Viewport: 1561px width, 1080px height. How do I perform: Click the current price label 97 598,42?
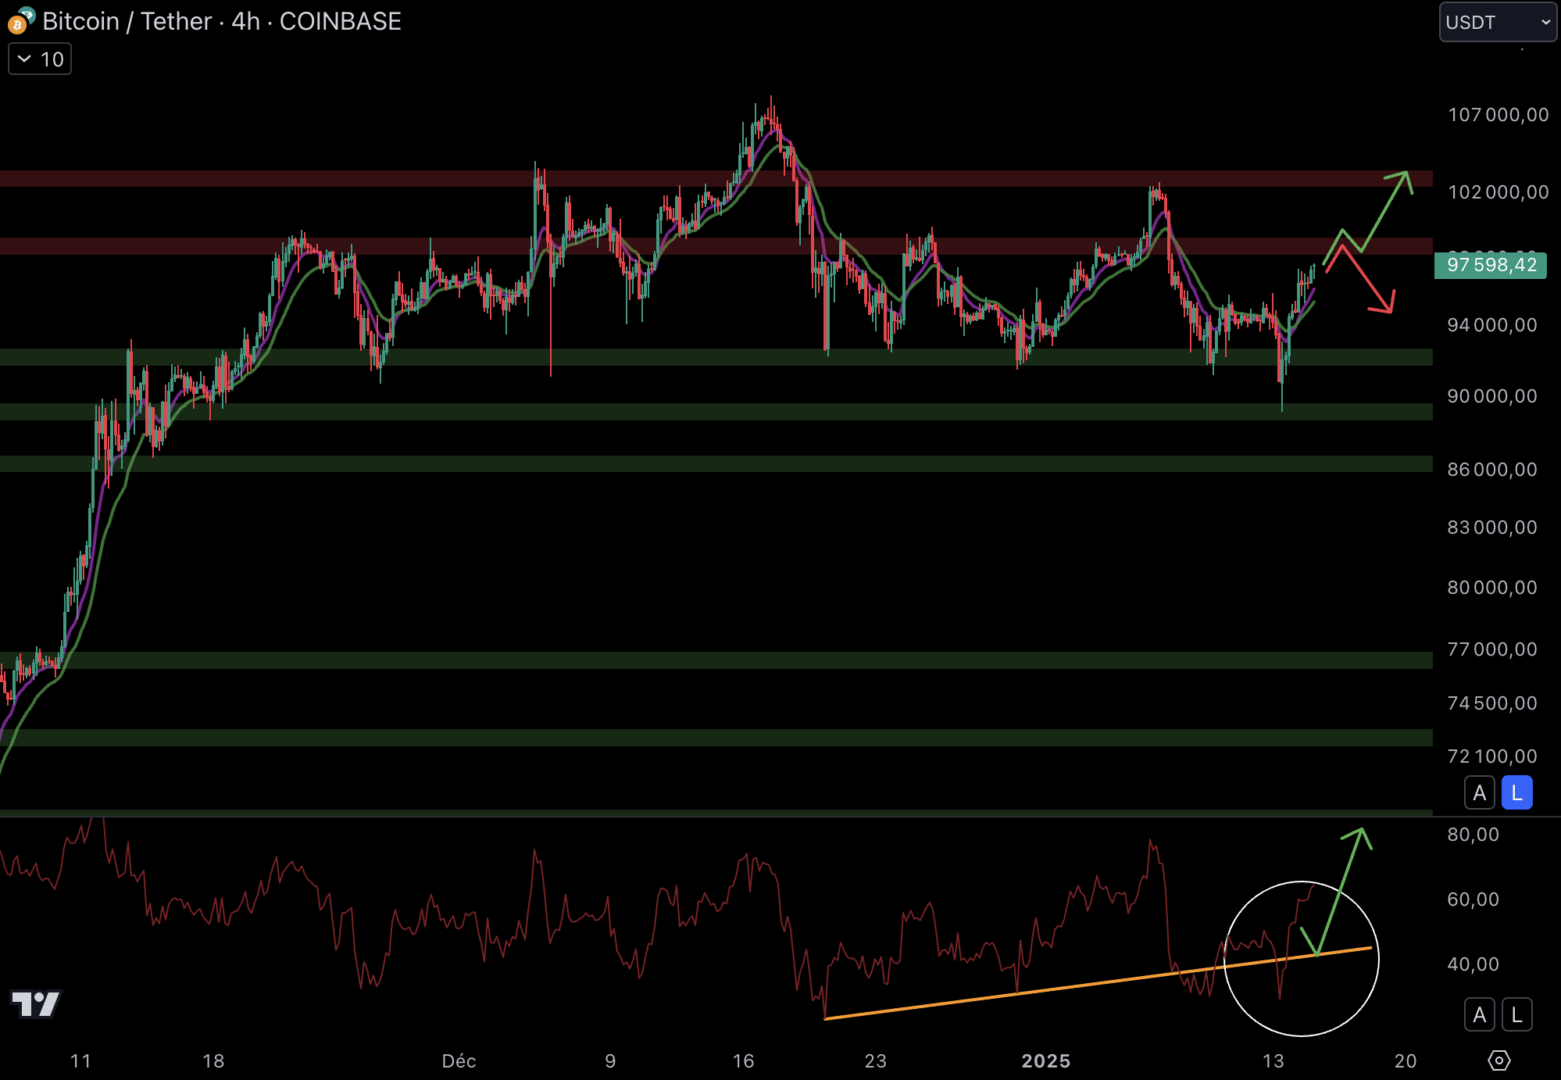1490,265
